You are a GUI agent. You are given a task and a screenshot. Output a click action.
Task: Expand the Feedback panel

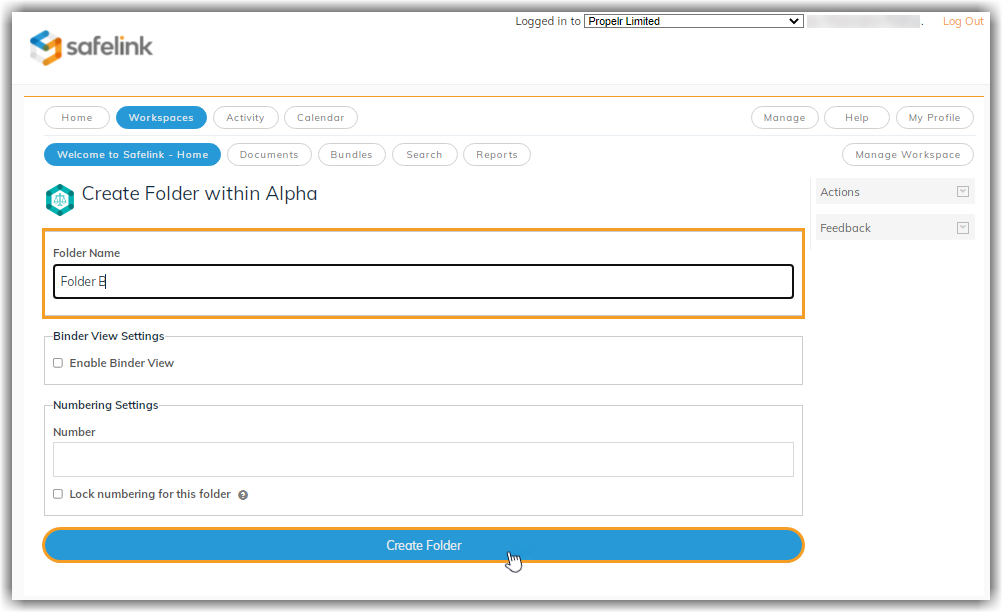coord(961,227)
